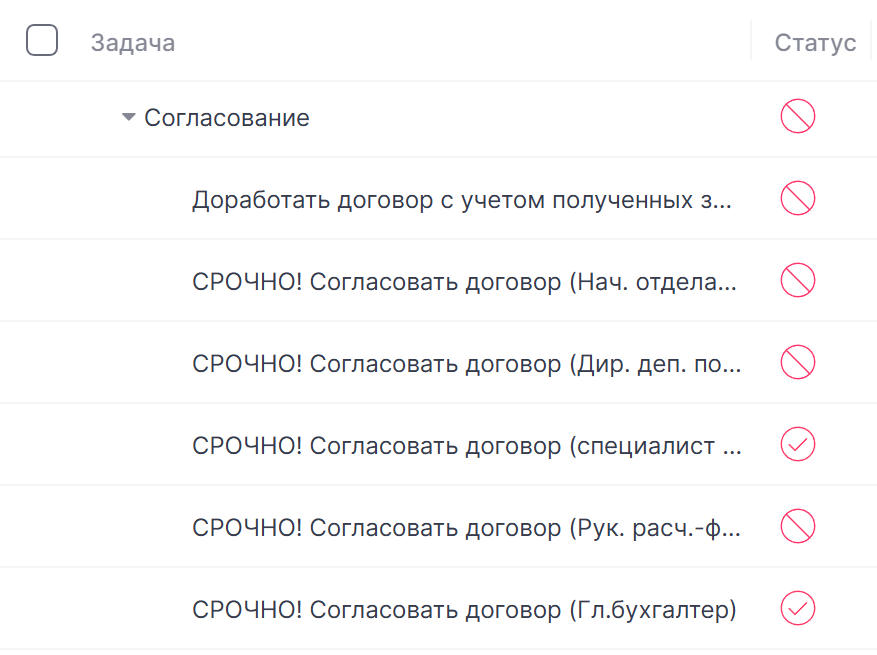The height and width of the screenshot is (655, 877).
Task: Click the cancelled status icon for Согласование
Action: click(798, 116)
